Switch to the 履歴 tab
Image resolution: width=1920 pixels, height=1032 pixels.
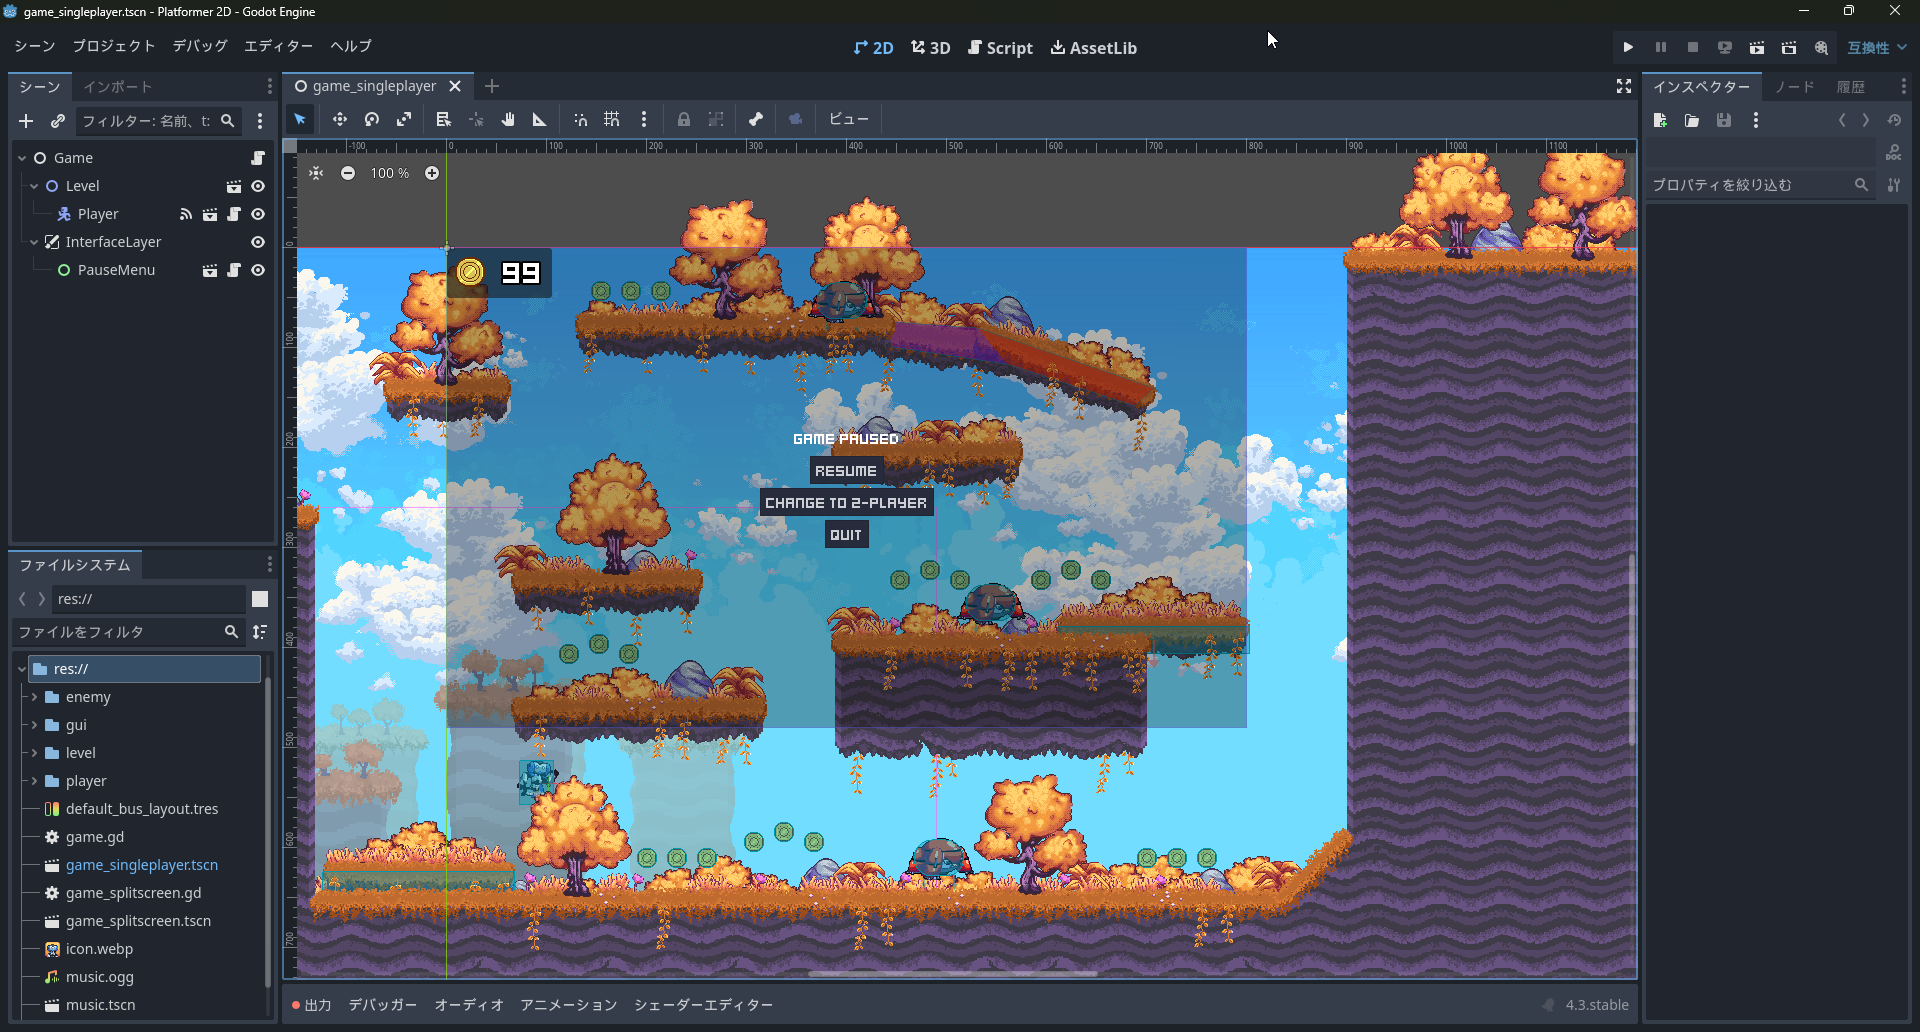coord(1851,87)
